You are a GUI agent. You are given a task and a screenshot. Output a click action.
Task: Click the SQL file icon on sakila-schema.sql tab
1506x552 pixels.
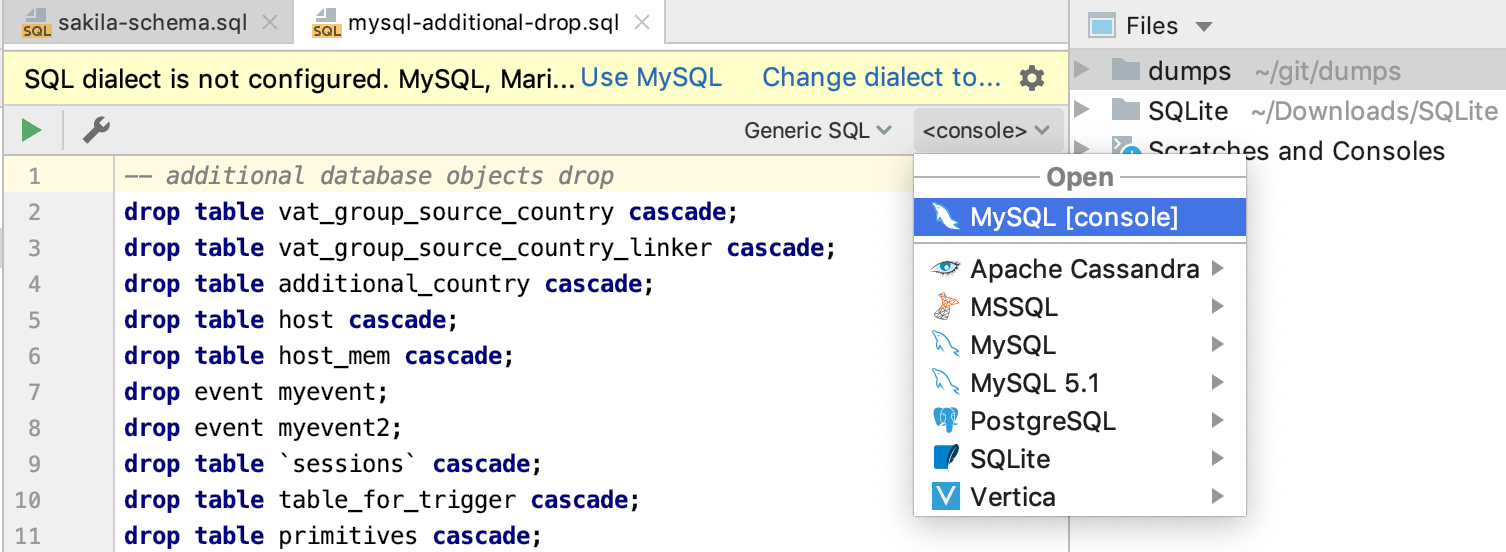pyautogui.click(x=37, y=22)
